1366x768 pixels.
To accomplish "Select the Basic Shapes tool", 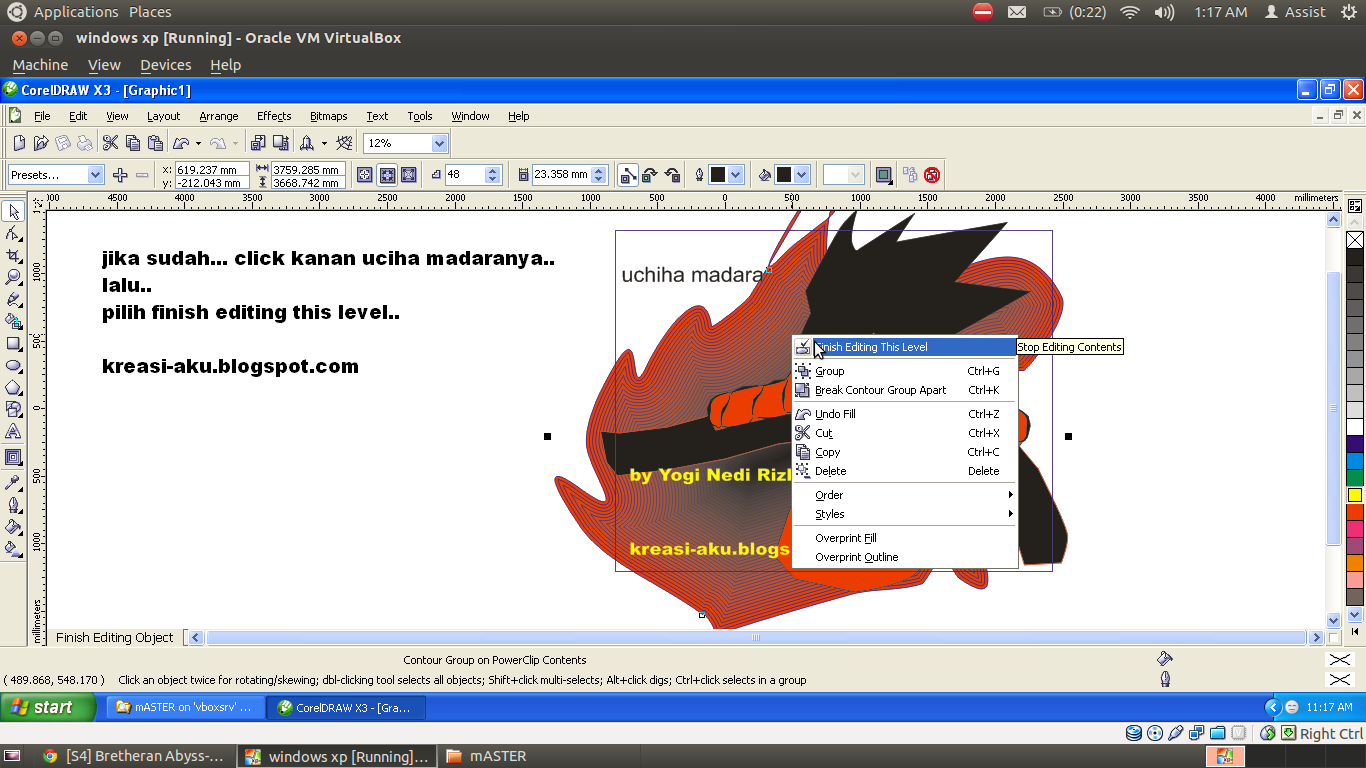I will 14,409.
